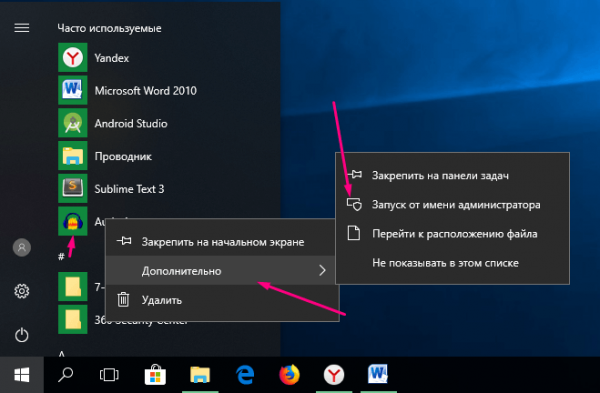Screen dimensions: 600x393
Task: Select Перейти к расположению файла
Action: (x=452, y=234)
